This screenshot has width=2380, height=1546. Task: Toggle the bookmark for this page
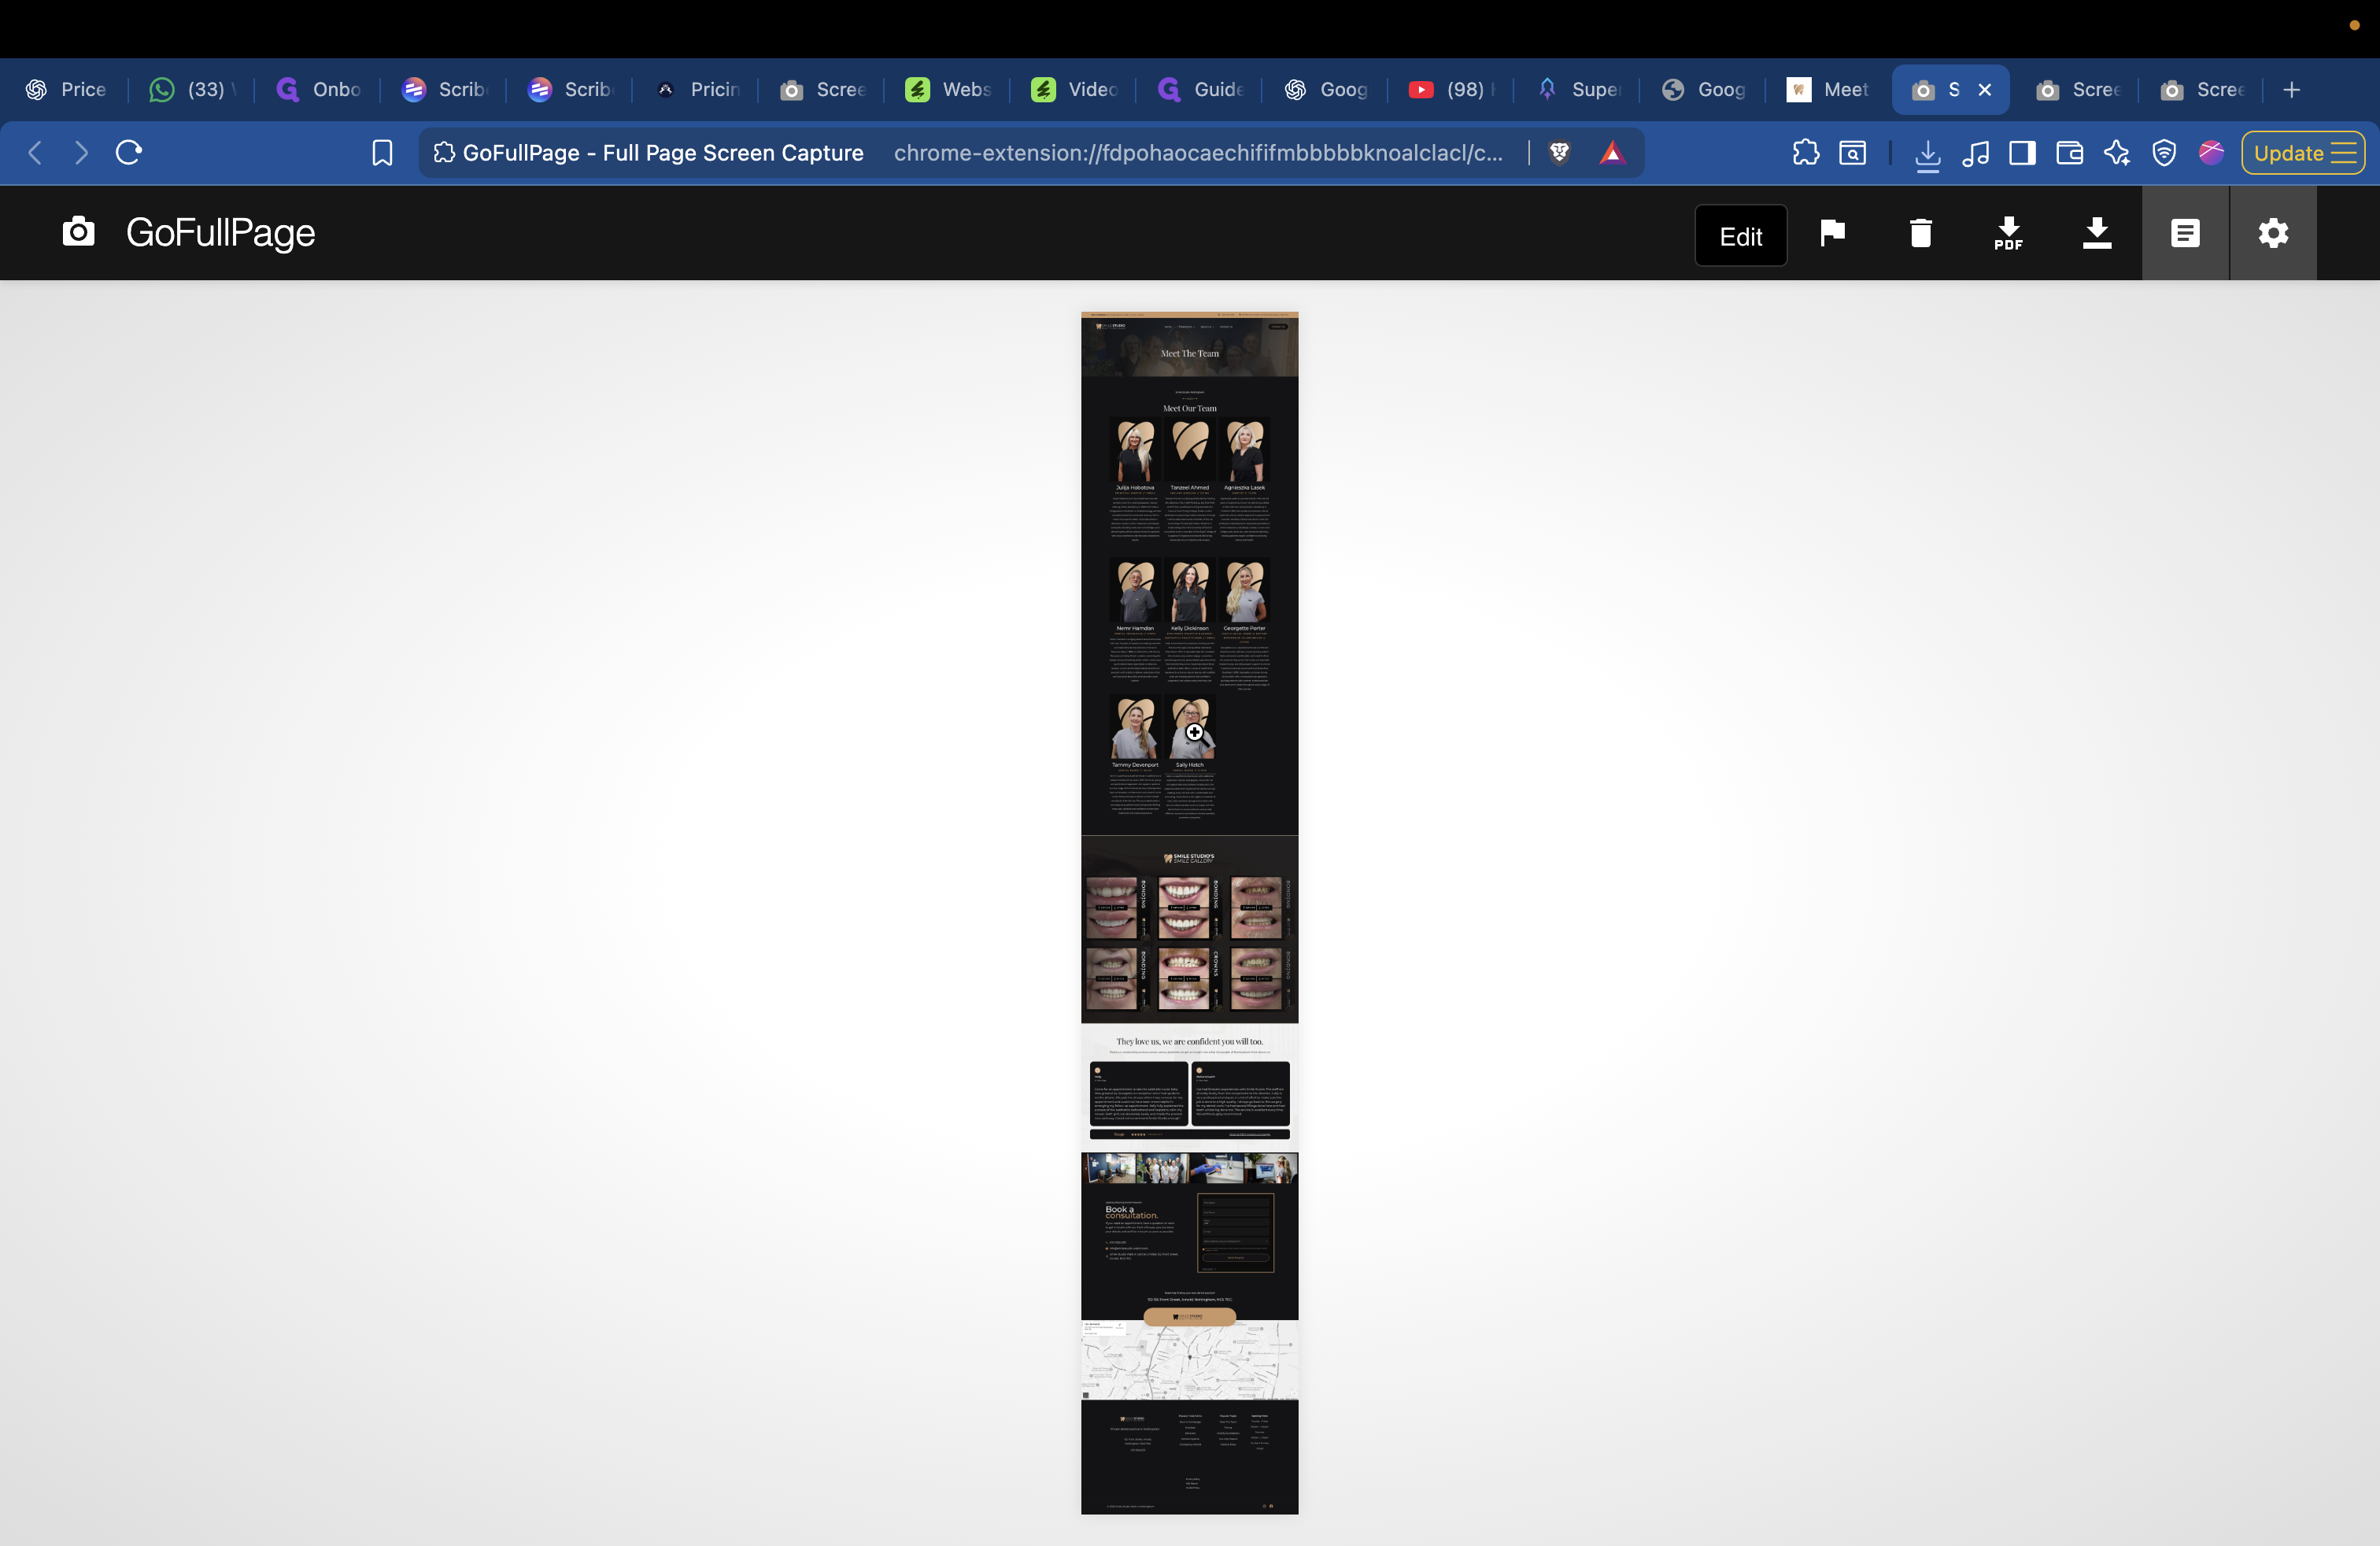382,153
